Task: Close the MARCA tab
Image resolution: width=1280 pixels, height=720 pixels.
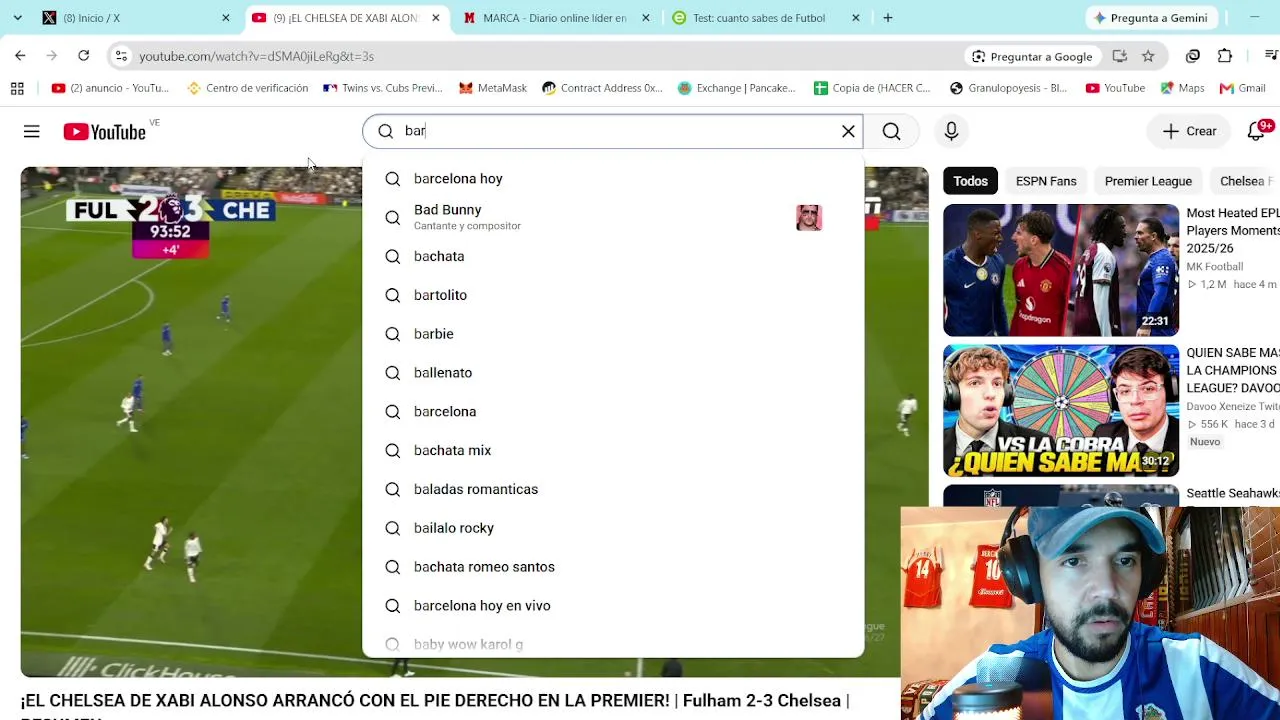Action: point(645,18)
